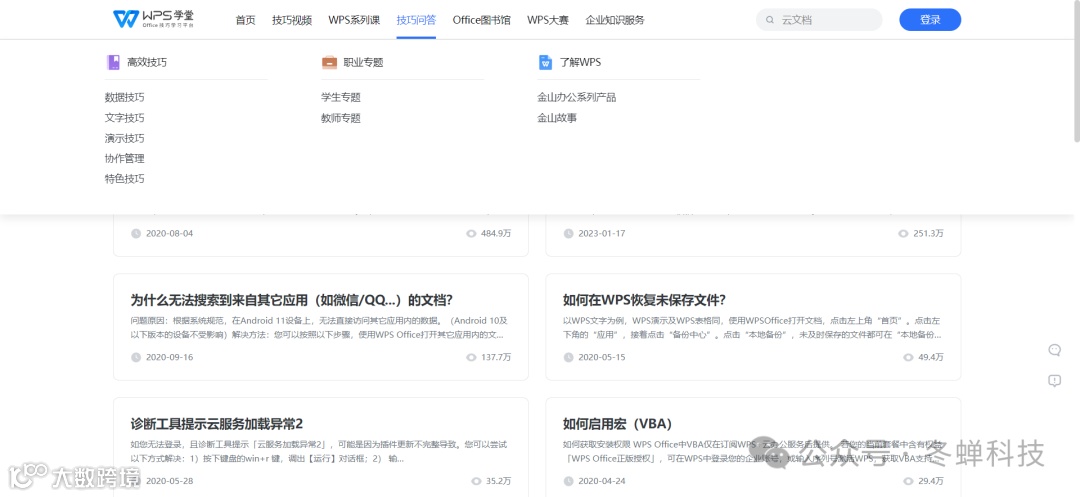The image size is (1080, 497).
Task: Click the clock icon next to 2023-01-17
Action: [568, 233]
